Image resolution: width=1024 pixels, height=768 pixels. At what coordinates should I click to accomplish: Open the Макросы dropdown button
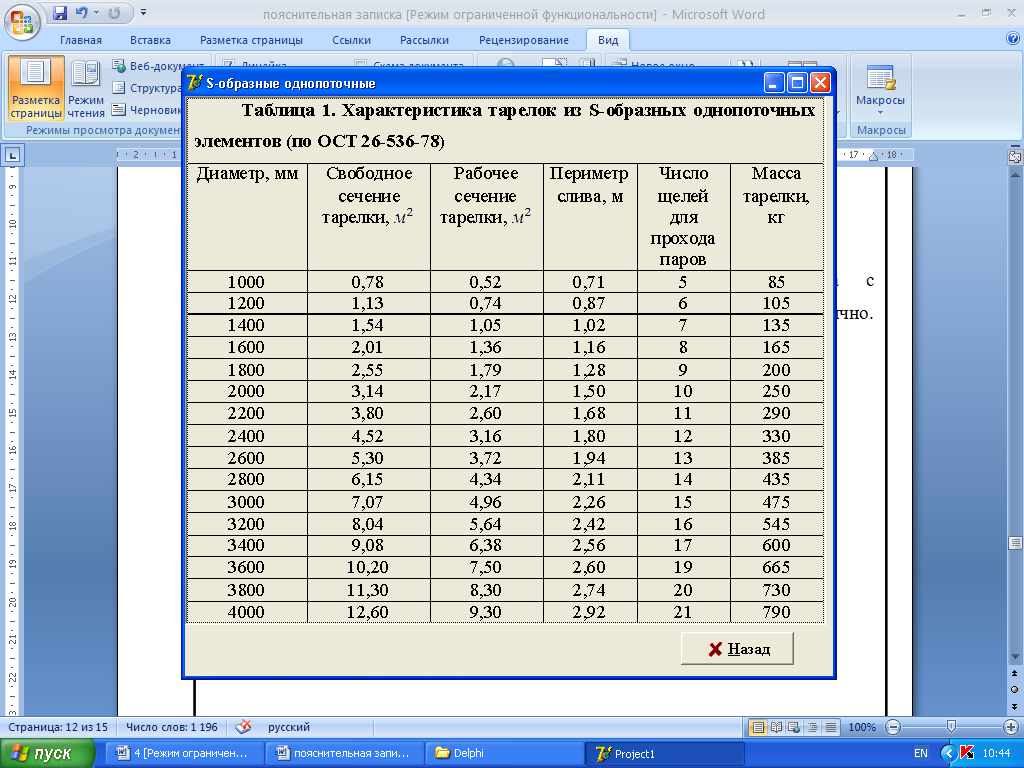point(880,89)
